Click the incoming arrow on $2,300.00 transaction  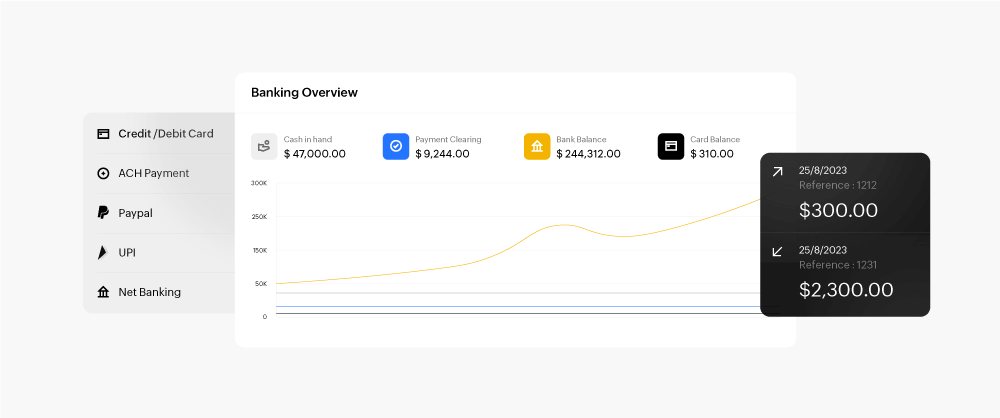777,251
